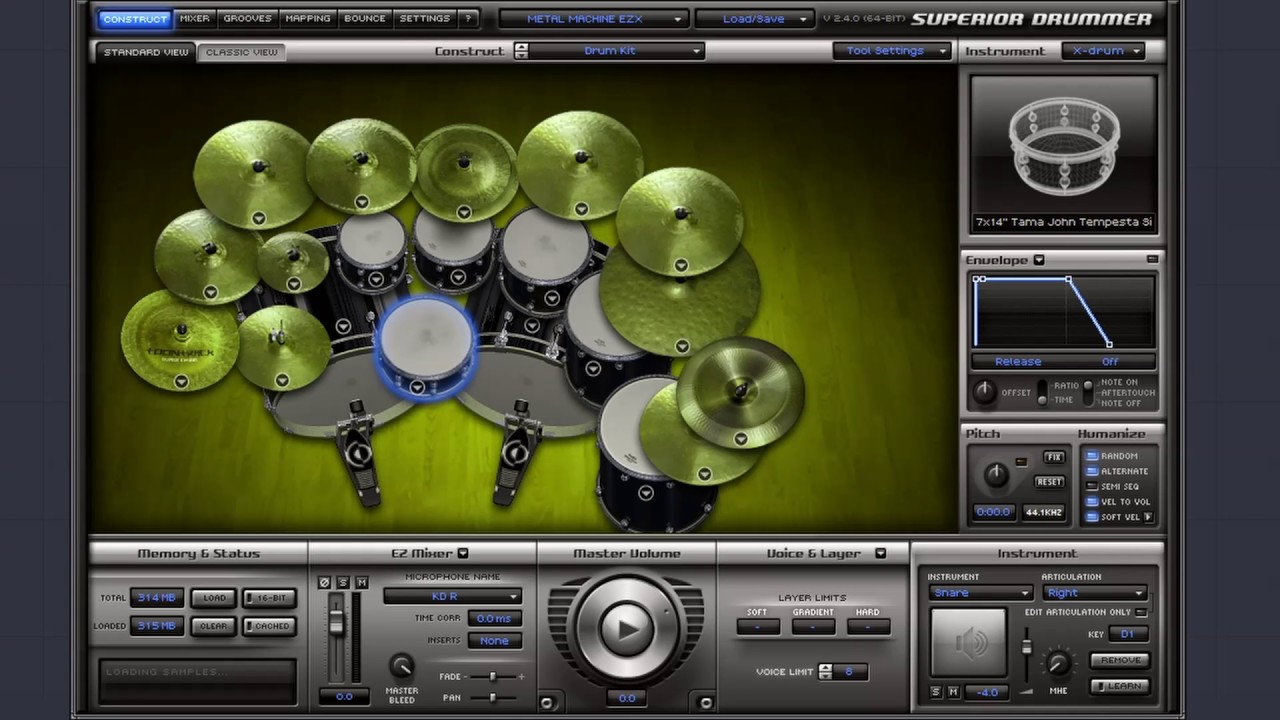Toggle Alternate humanize option
The image size is (1280, 720).
tap(1092, 471)
